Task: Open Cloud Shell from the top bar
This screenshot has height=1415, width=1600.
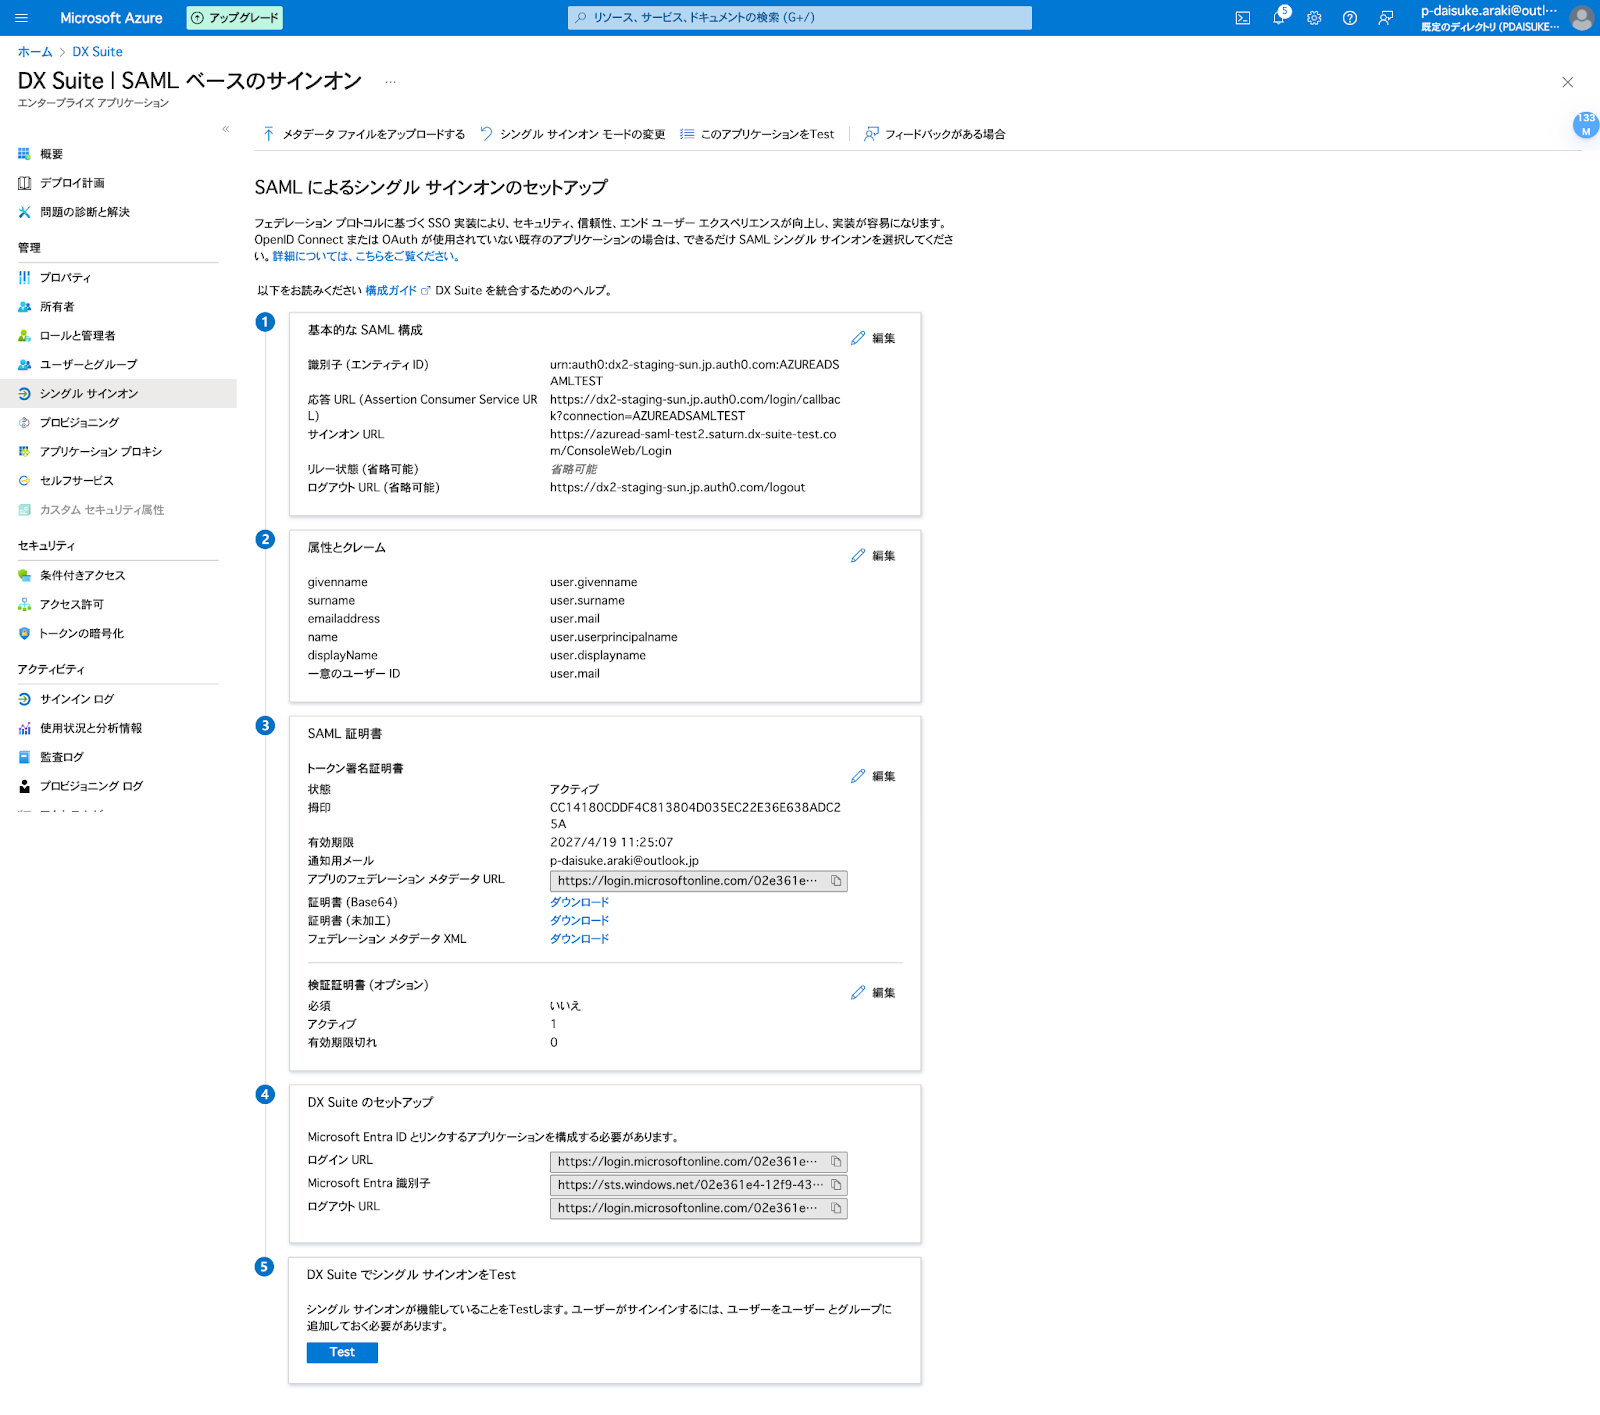Action: tap(1243, 18)
